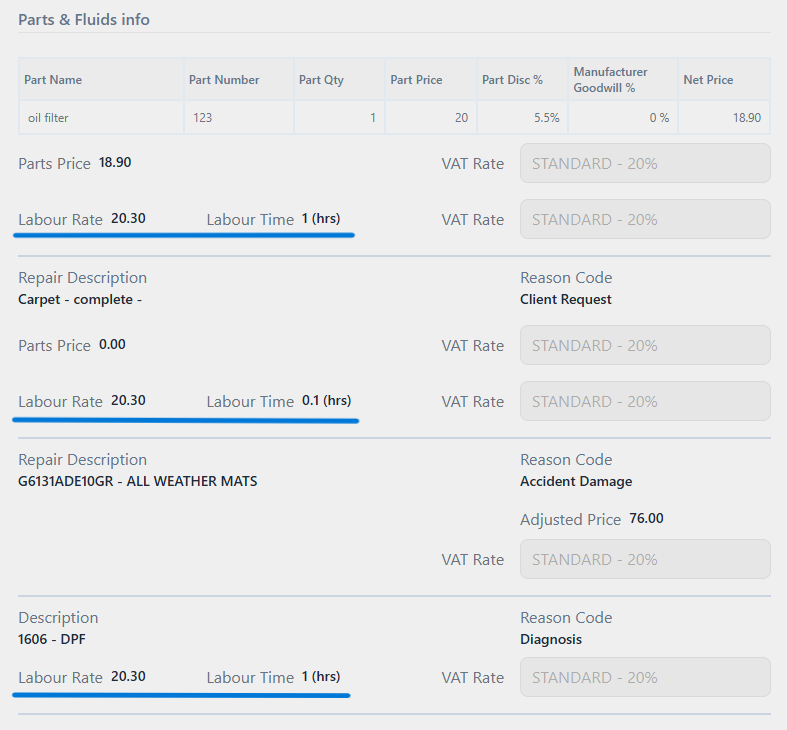Click the Client Request reason code
This screenshot has width=787, height=730.
point(566,299)
